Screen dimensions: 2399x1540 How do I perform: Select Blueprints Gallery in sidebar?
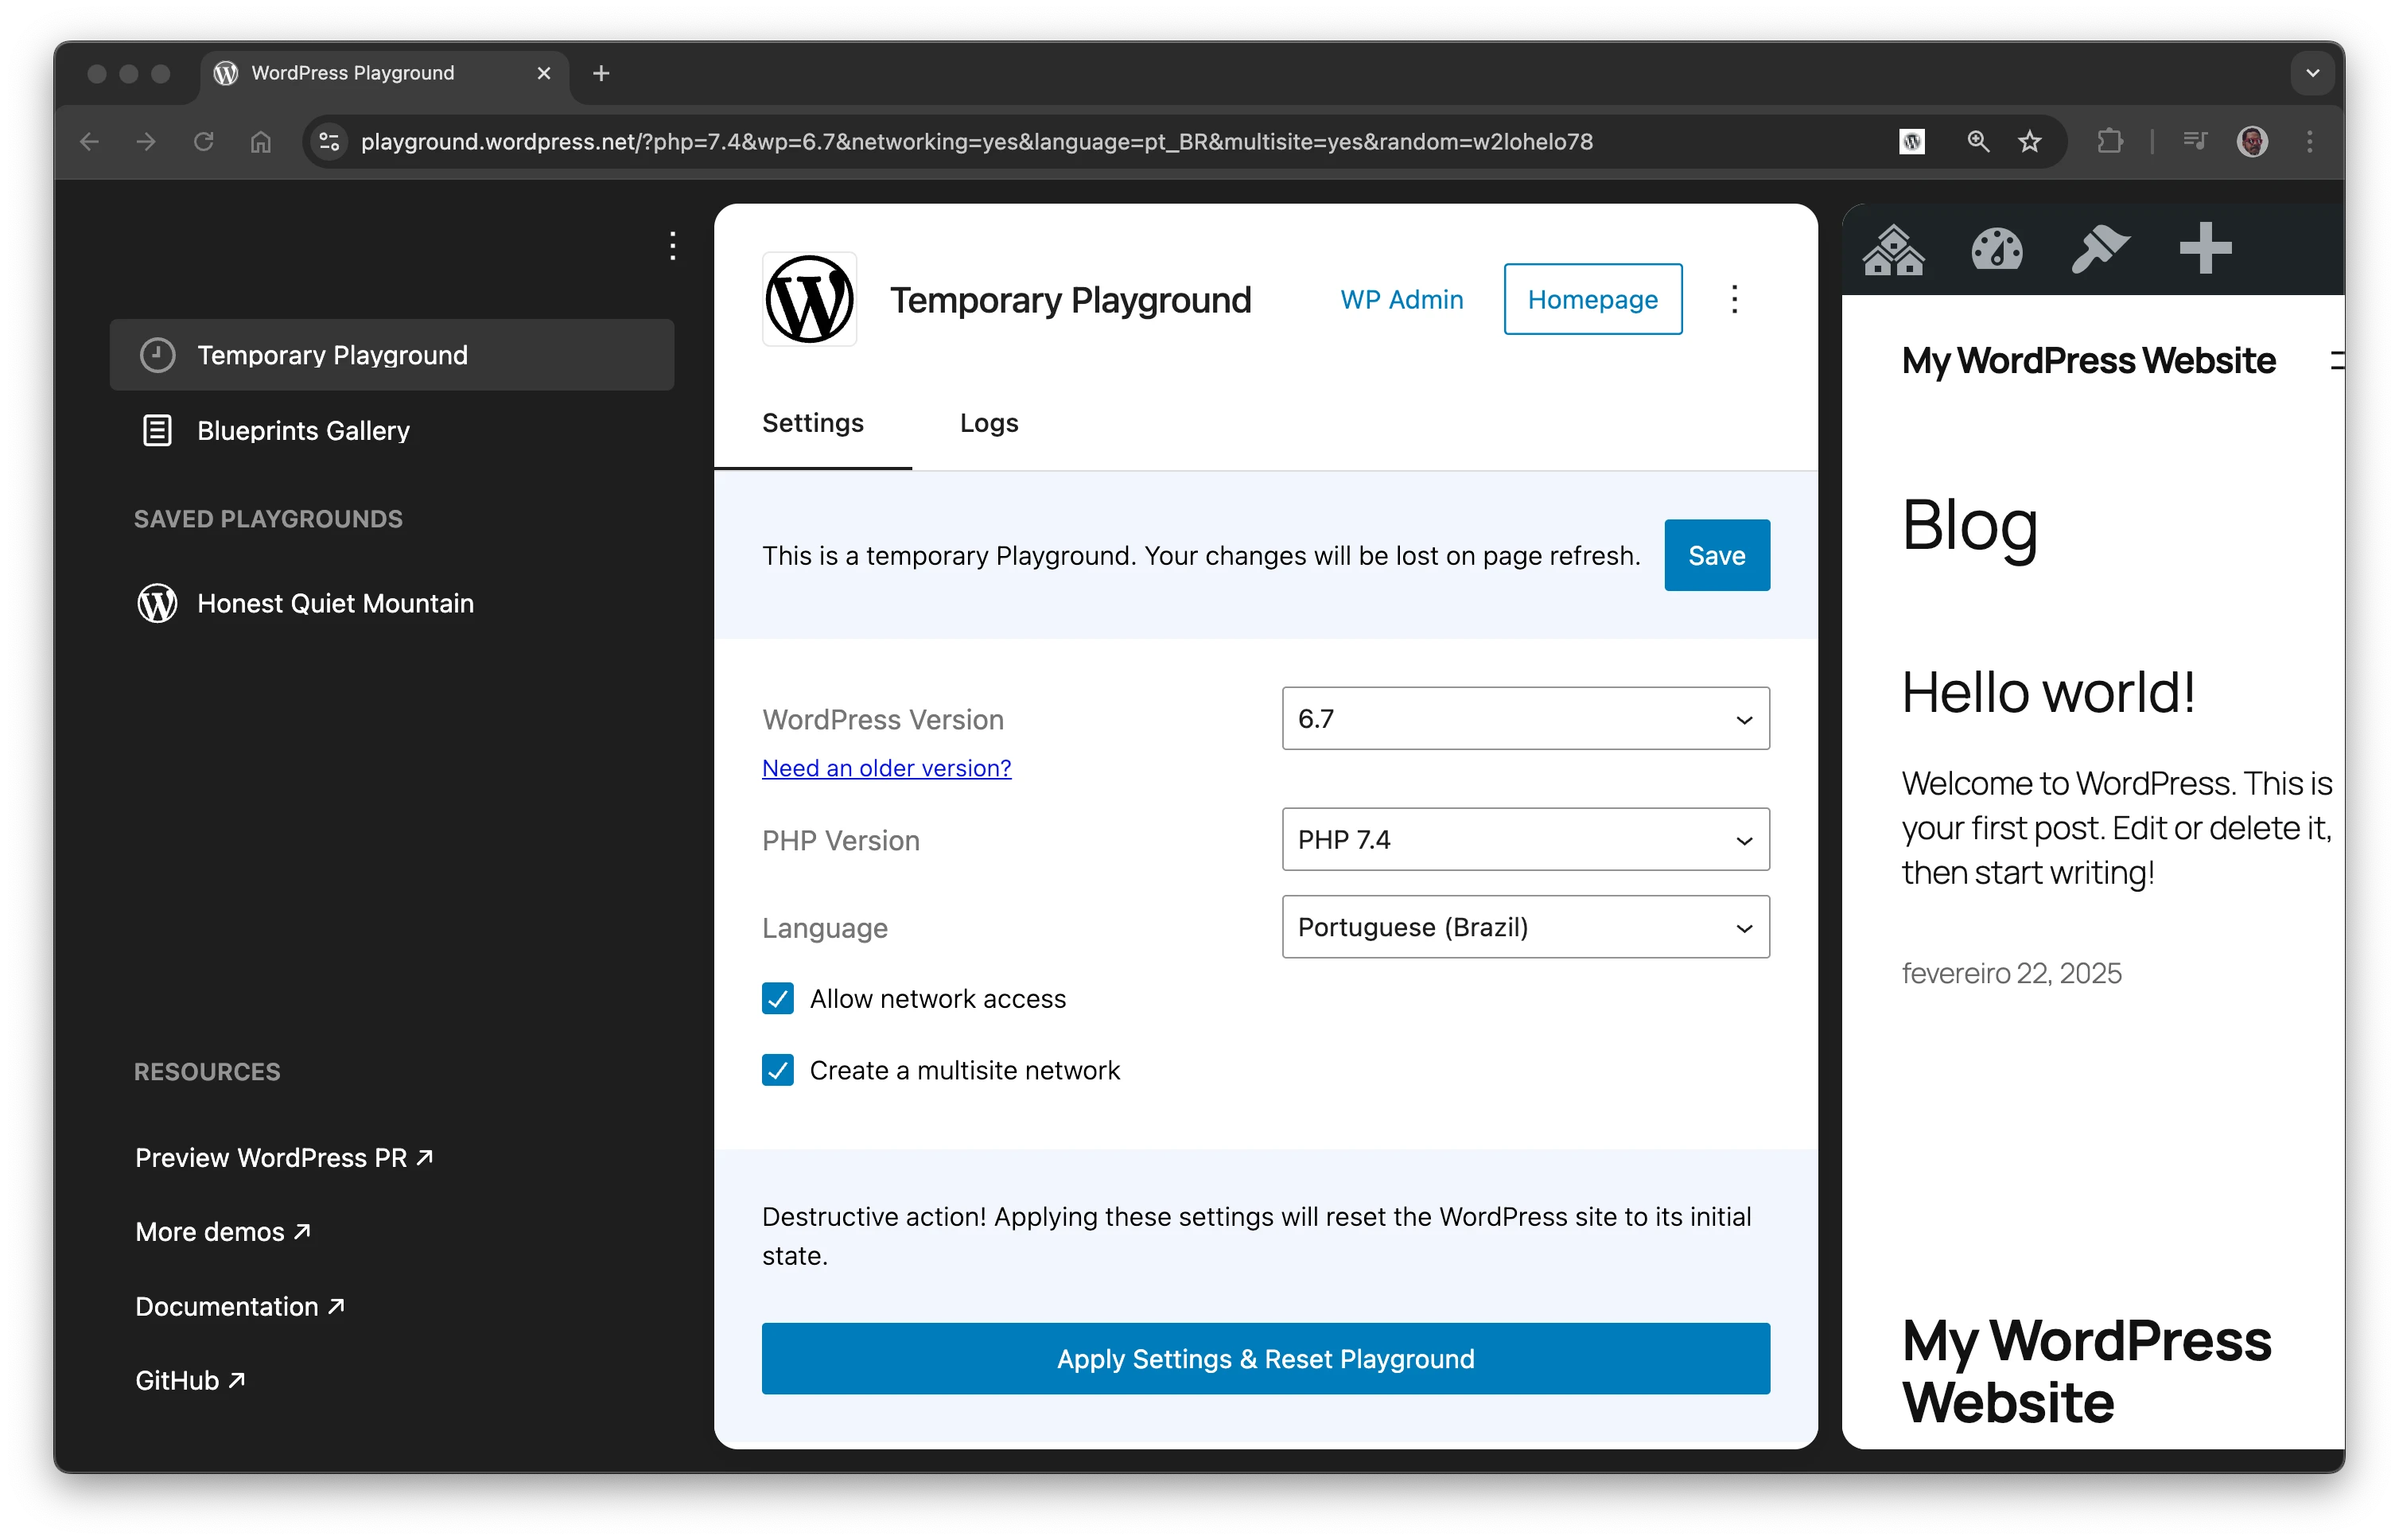coord(303,431)
